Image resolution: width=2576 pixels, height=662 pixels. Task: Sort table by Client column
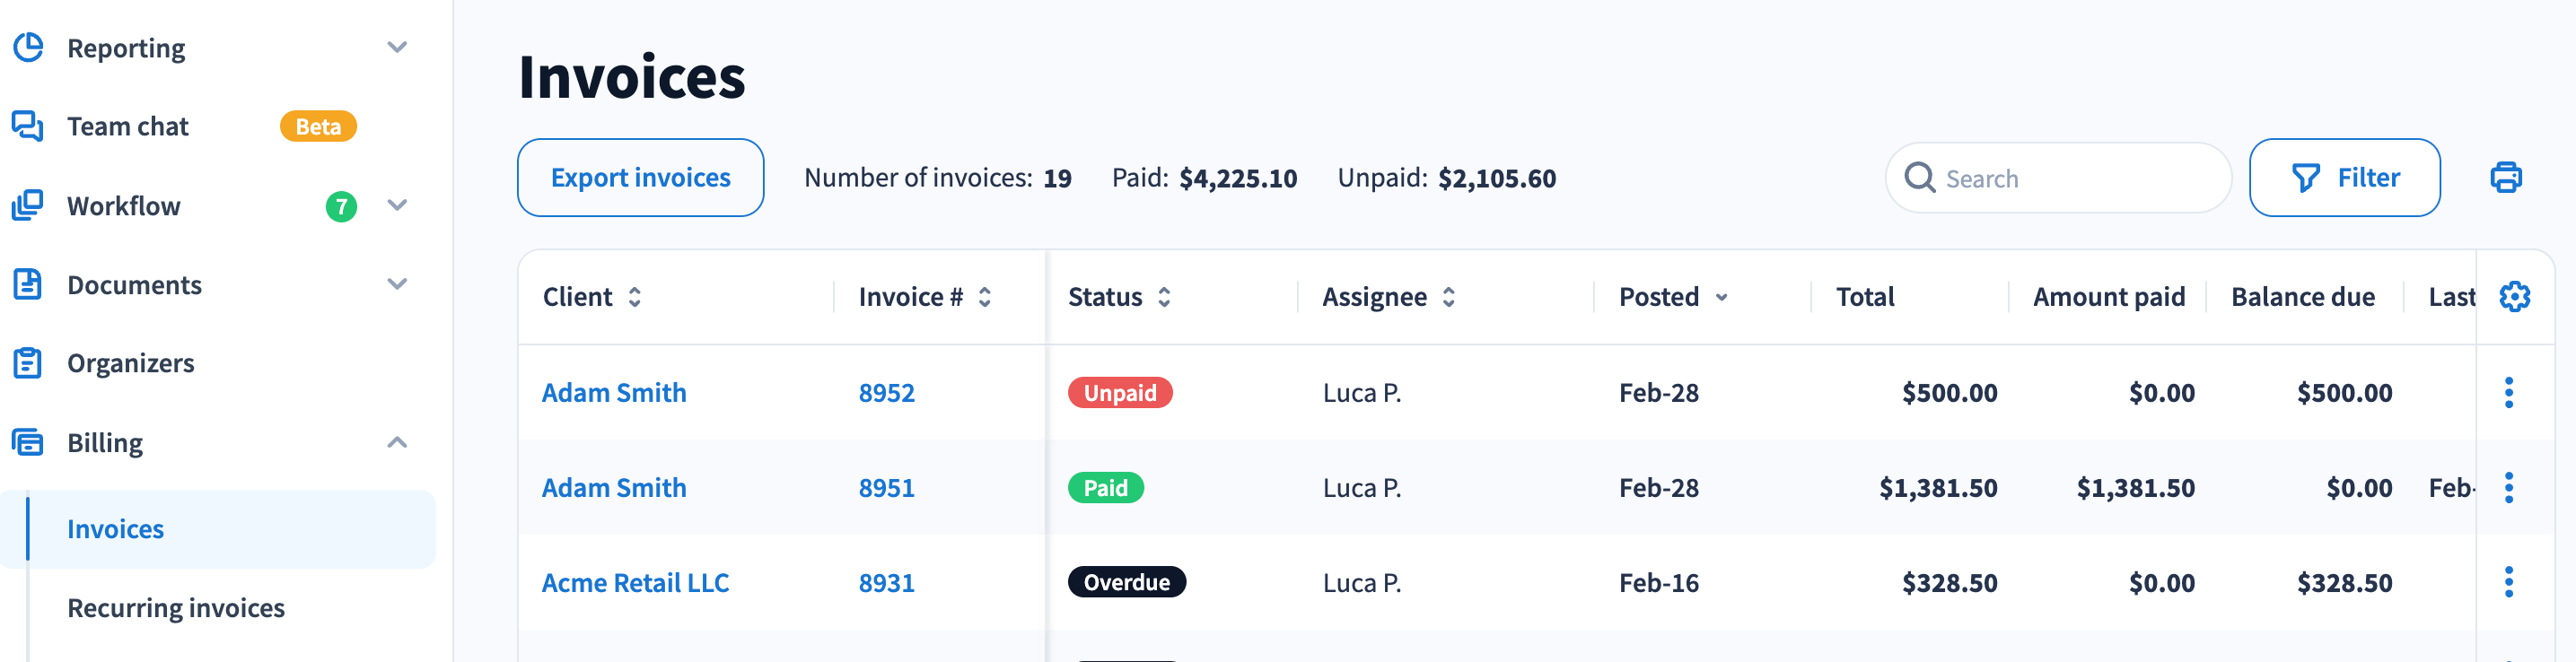click(634, 297)
